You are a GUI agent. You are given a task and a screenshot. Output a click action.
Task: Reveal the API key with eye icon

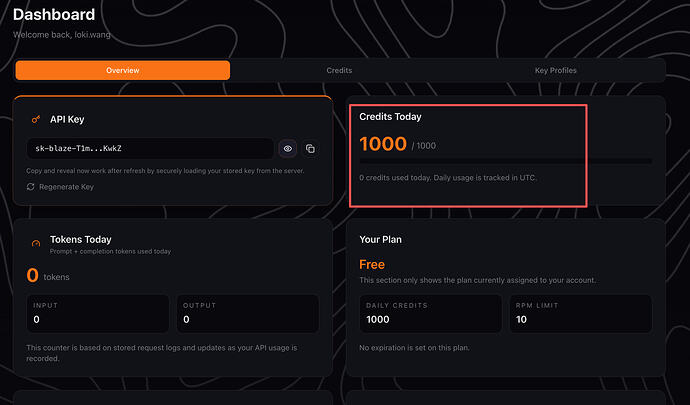click(288, 149)
